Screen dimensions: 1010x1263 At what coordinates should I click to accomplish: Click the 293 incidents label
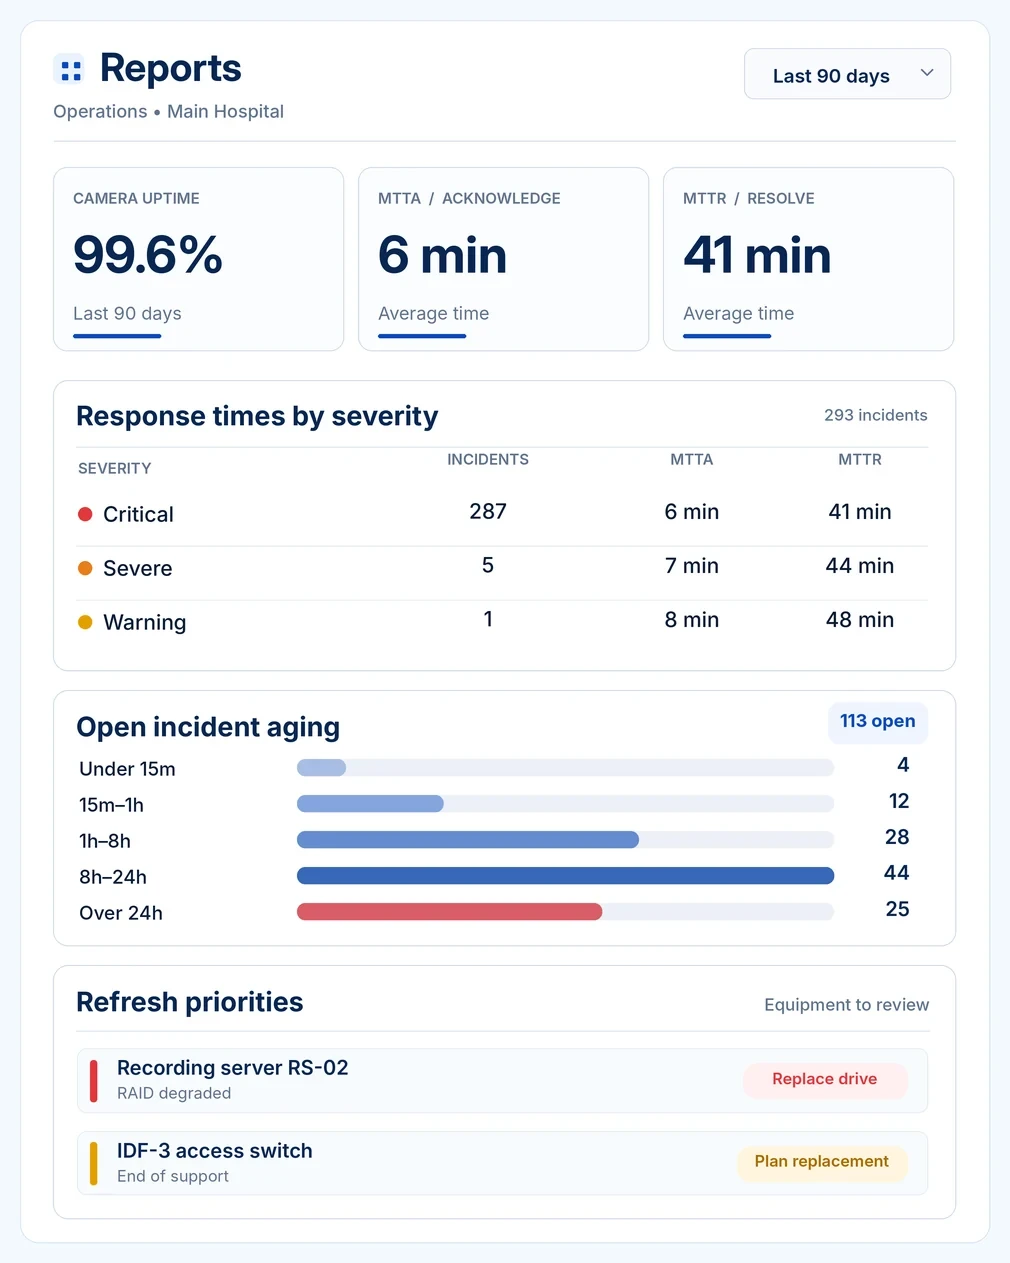pyautogui.click(x=876, y=415)
